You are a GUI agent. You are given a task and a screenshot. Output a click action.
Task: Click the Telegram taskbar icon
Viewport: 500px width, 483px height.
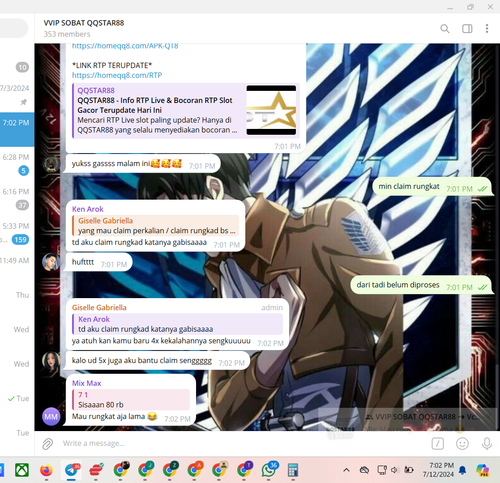coord(71,470)
